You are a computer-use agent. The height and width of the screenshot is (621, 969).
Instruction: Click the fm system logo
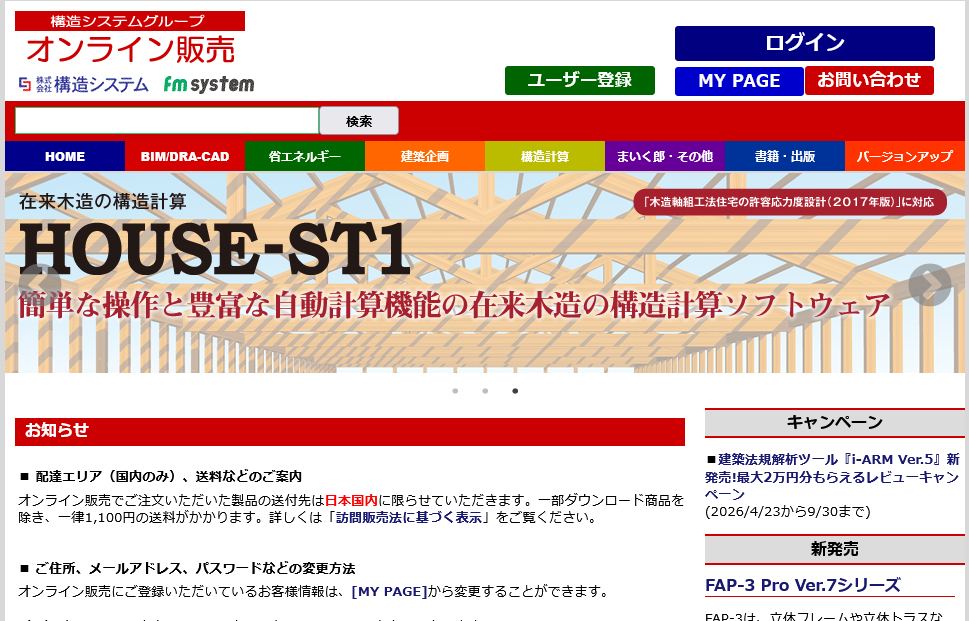pyautogui.click(x=209, y=84)
